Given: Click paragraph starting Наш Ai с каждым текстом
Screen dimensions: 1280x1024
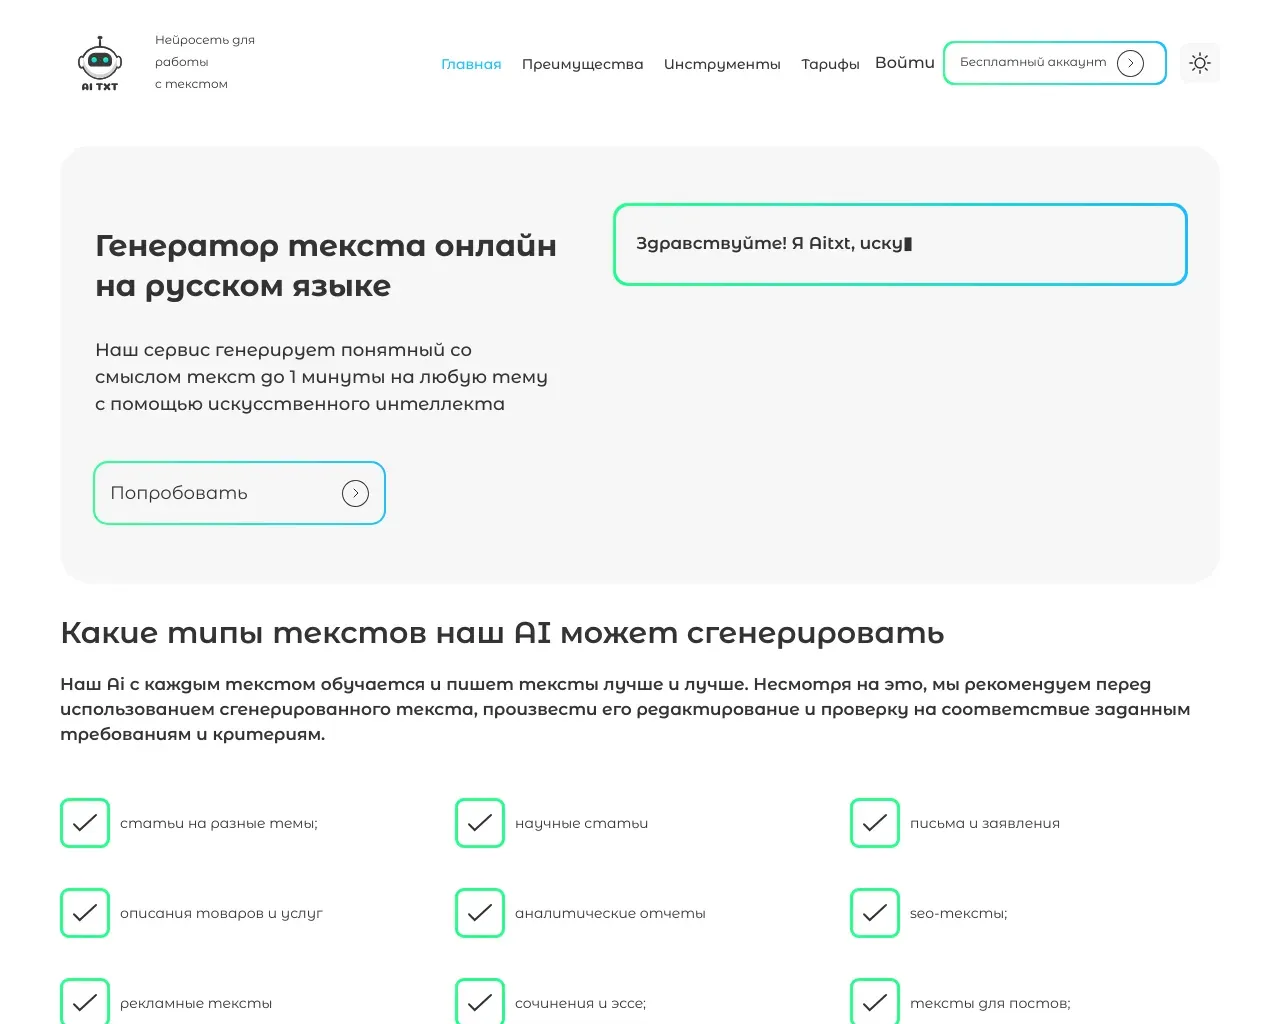Looking at the screenshot, I should 625,709.
